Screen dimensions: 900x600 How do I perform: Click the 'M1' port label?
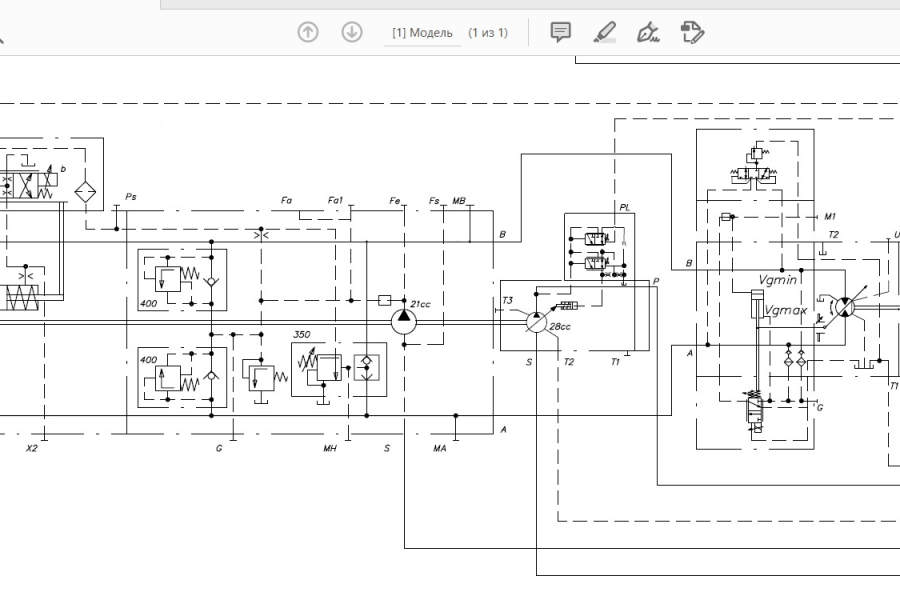(830, 216)
